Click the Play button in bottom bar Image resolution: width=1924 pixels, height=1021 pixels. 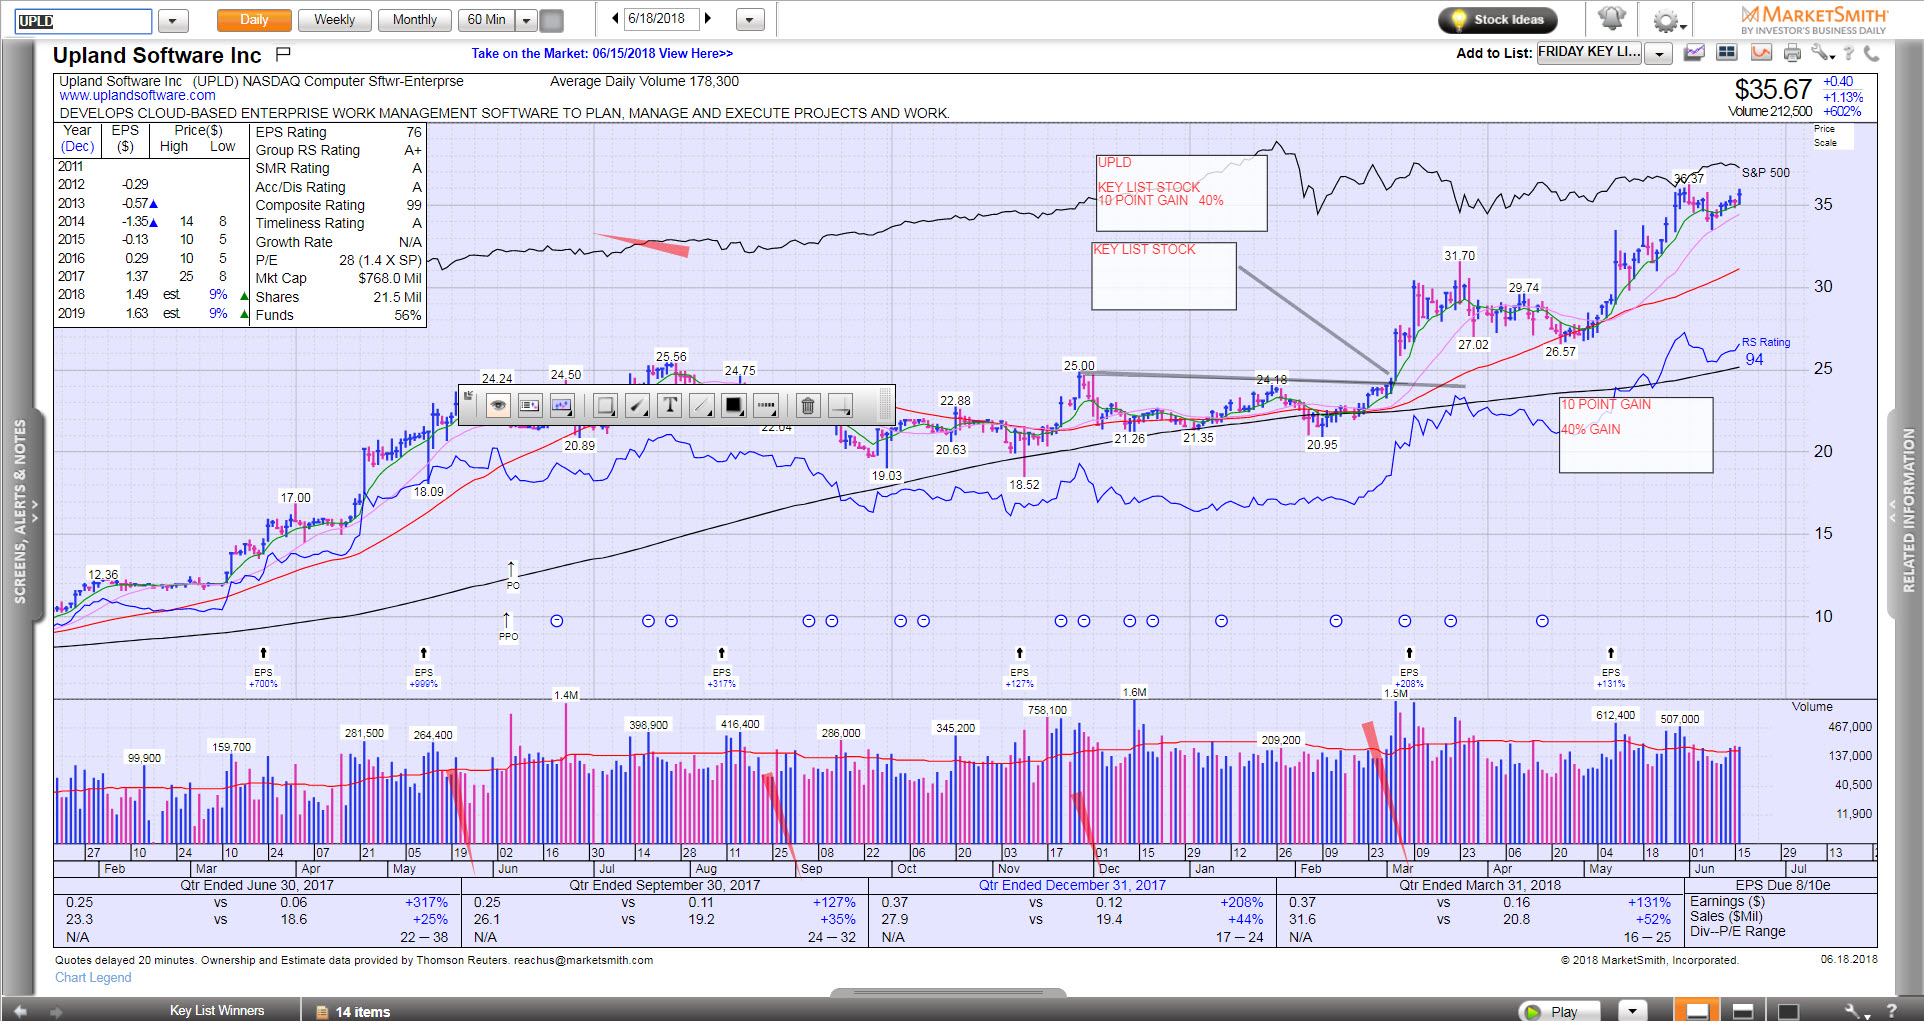(x=1560, y=1011)
